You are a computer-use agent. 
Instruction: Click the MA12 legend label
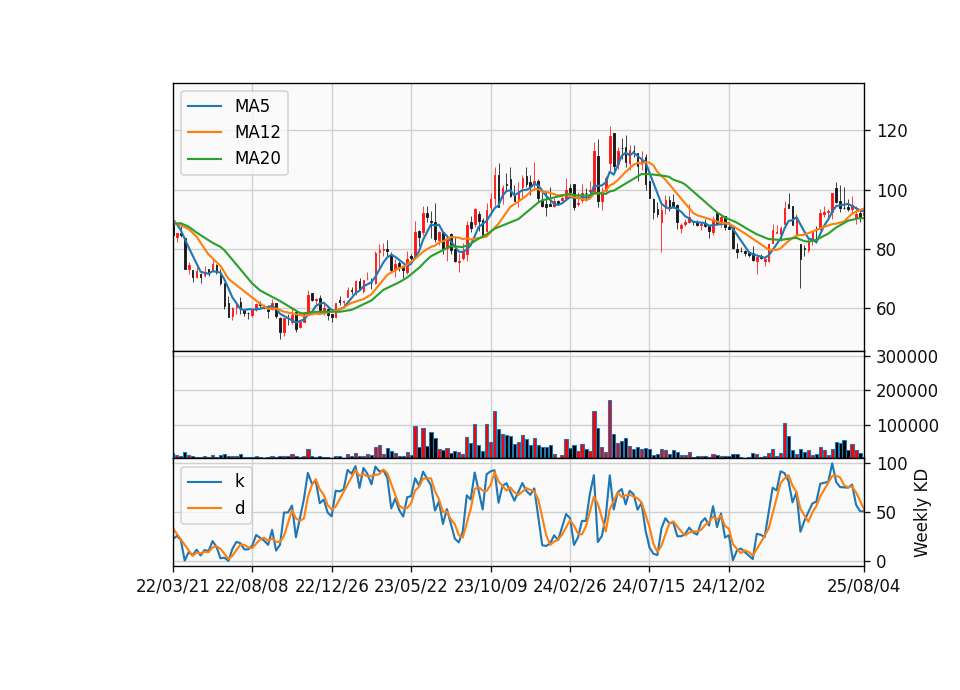(257, 132)
